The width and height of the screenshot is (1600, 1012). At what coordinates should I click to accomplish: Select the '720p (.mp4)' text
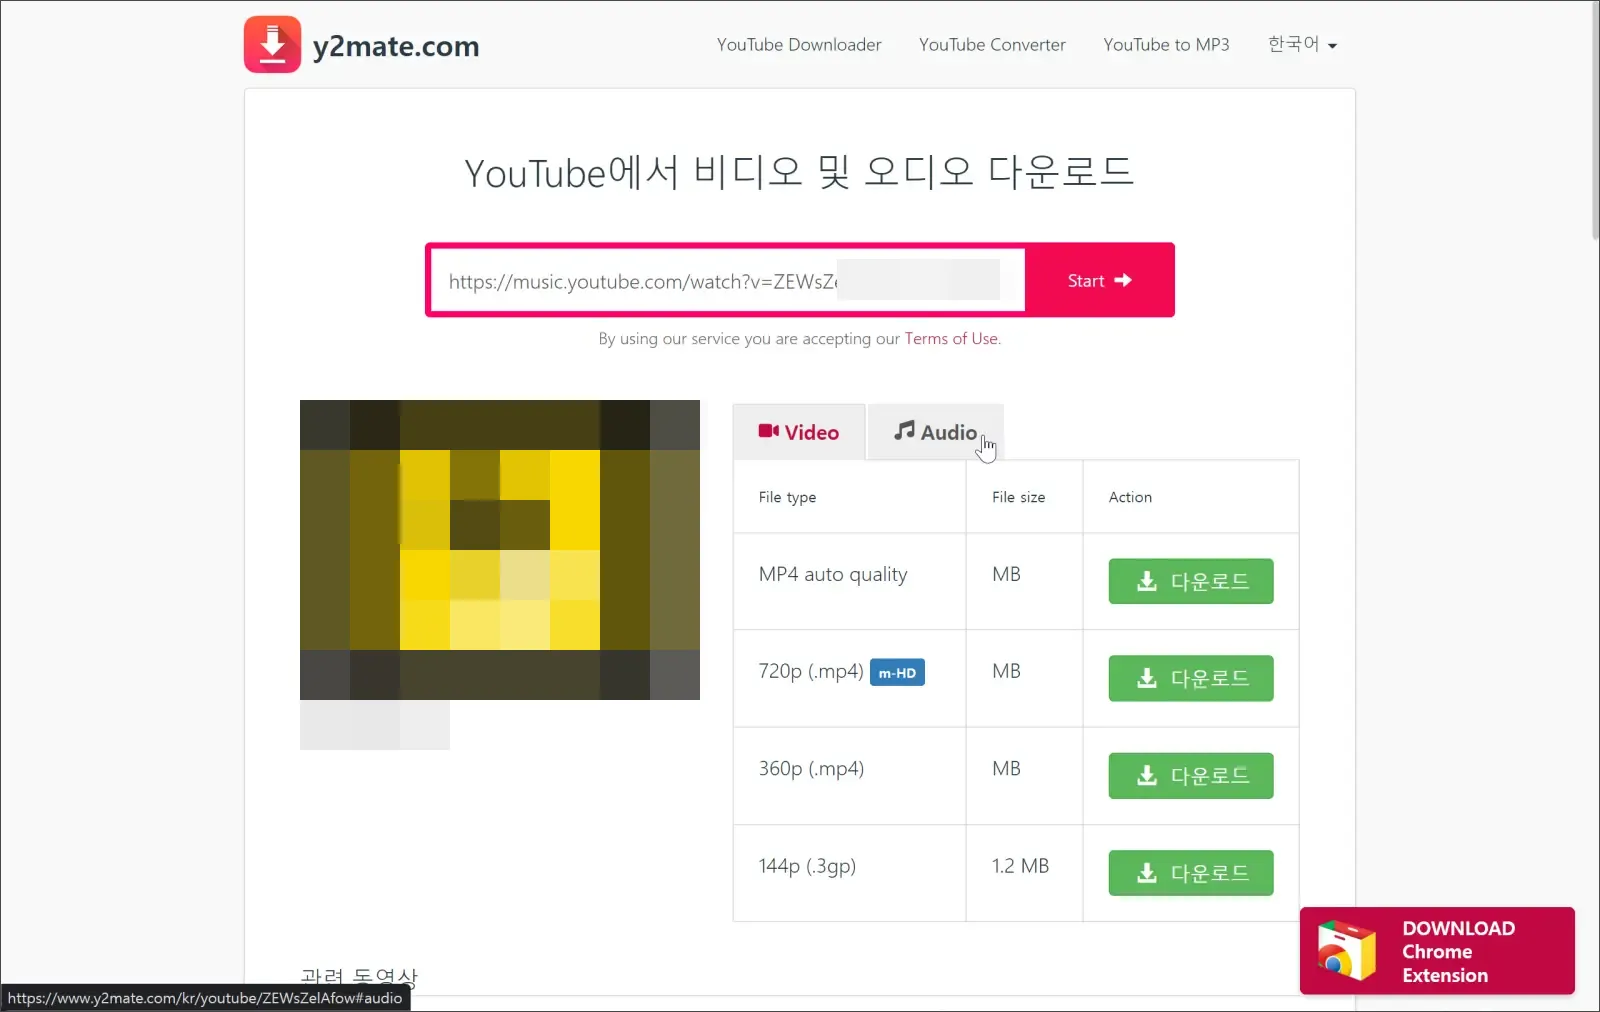tap(811, 671)
